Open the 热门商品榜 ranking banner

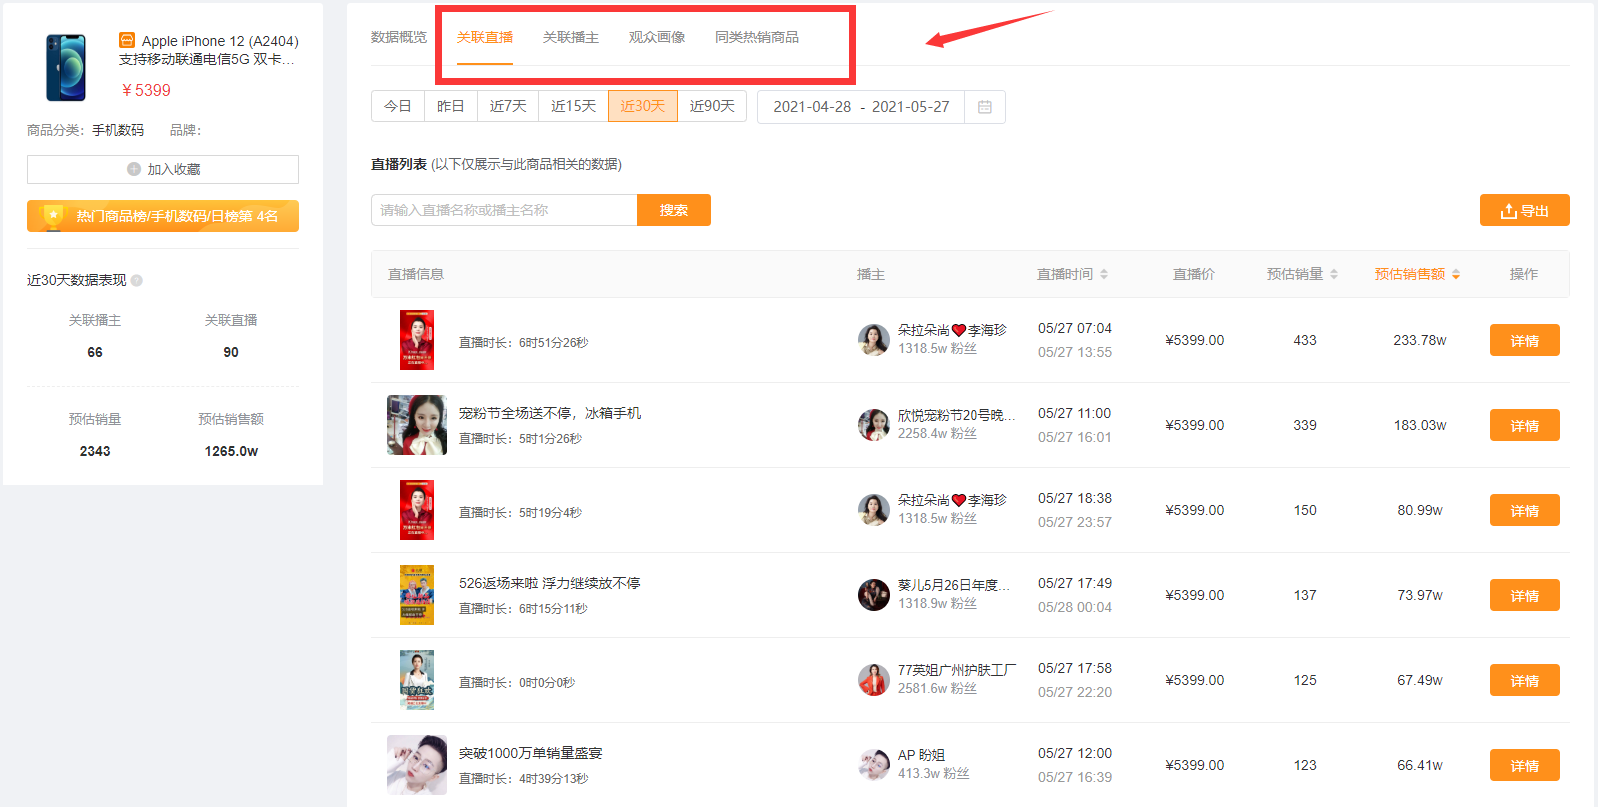[x=163, y=216]
